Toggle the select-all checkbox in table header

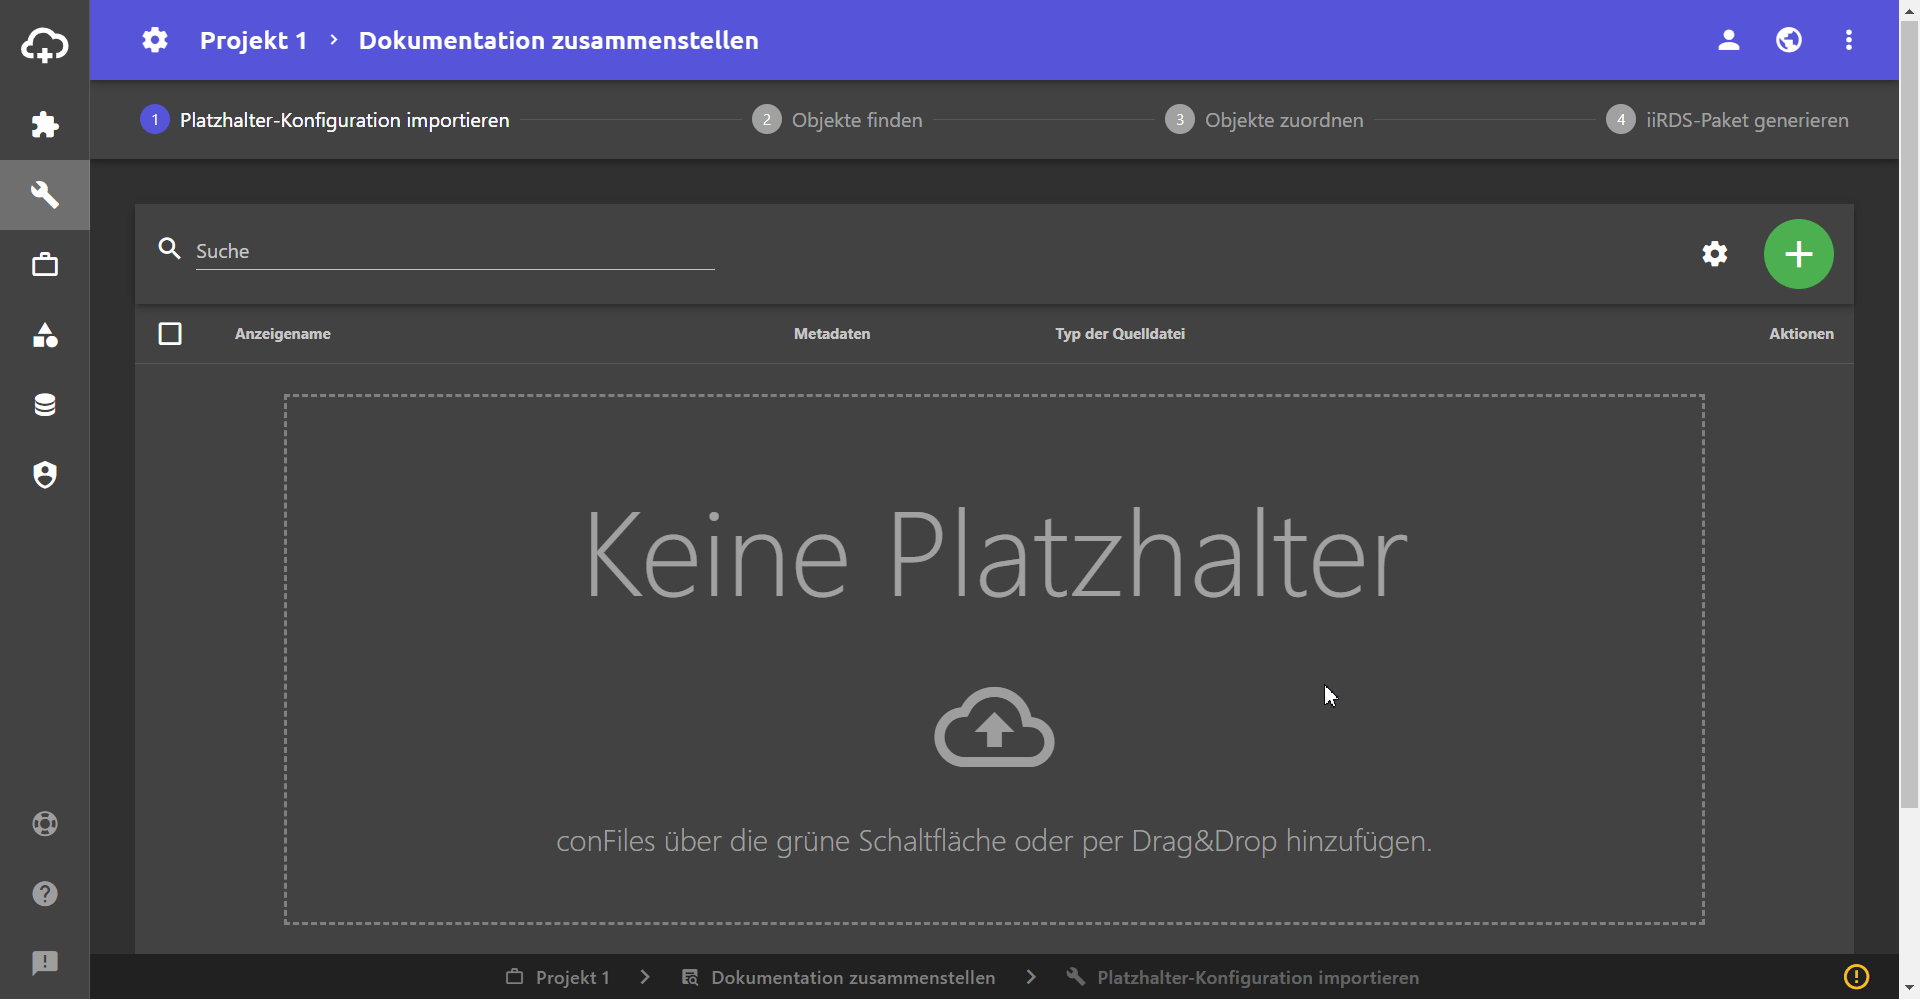pos(170,334)
